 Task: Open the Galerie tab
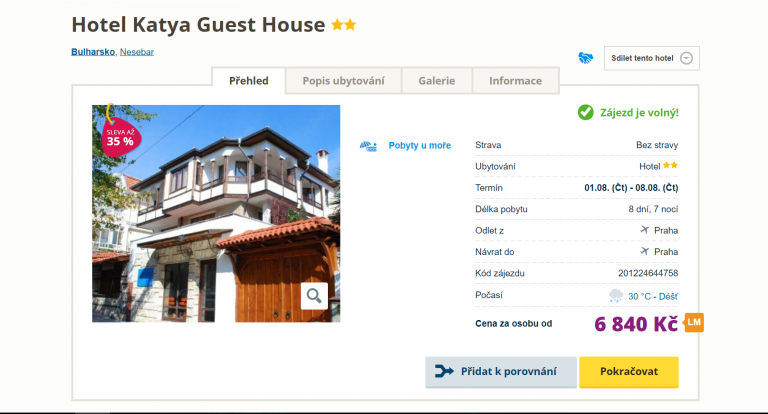click(436, 81)
